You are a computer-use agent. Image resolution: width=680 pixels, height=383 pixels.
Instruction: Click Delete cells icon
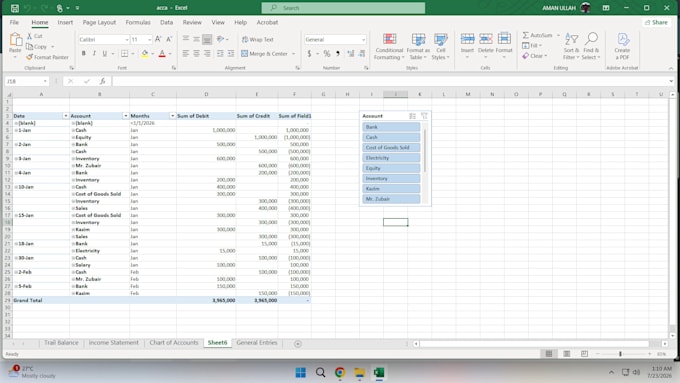[x=485, y=39]
